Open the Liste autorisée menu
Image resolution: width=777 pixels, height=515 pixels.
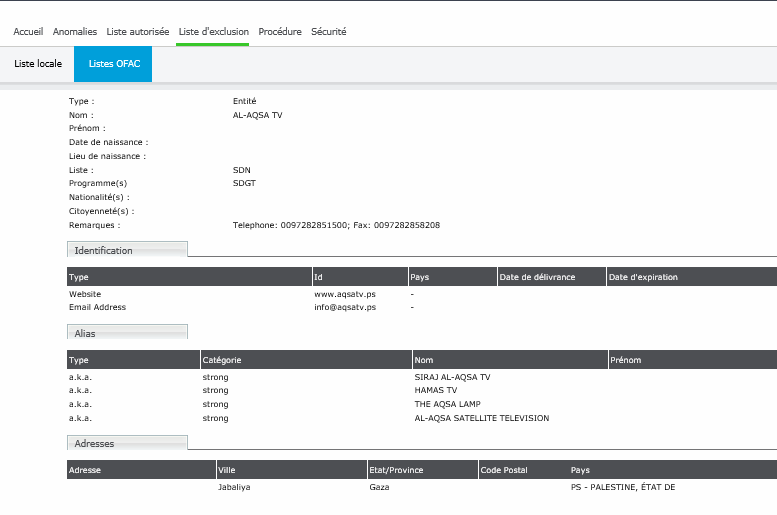pyautogui.click(x=137, y=32)
